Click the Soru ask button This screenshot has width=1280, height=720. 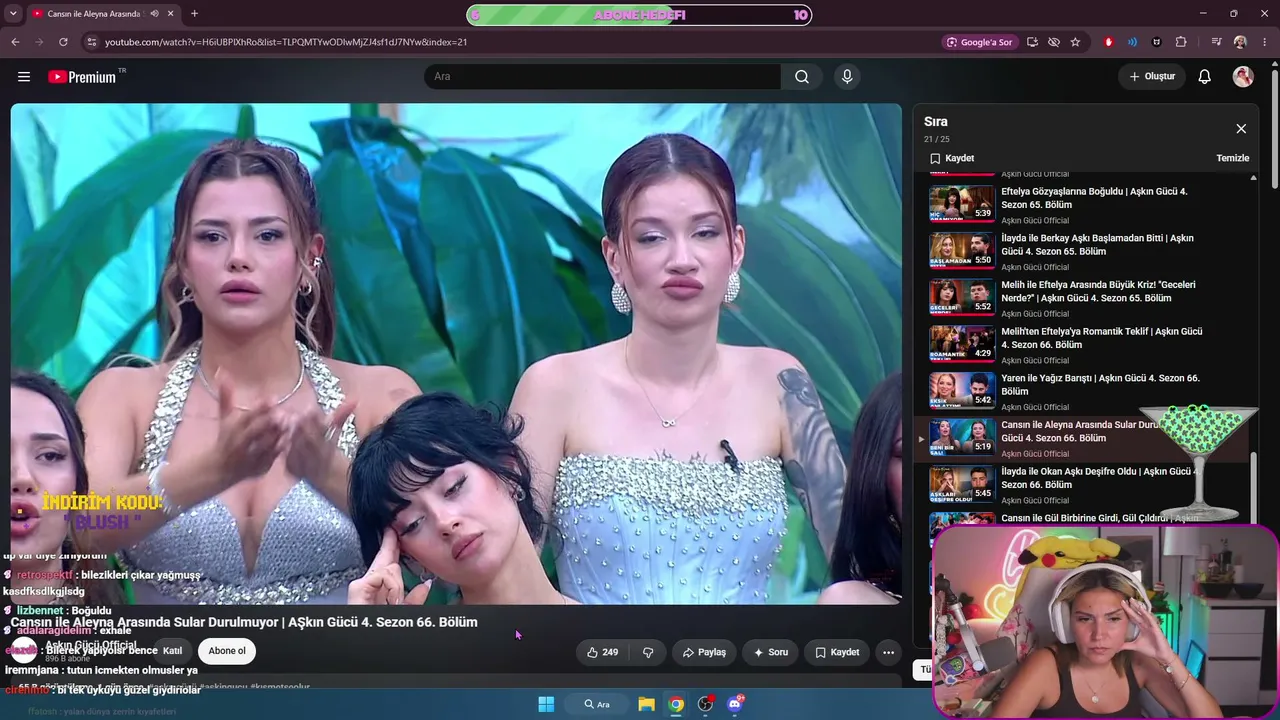pyautogui.click(x=770, y=652)
